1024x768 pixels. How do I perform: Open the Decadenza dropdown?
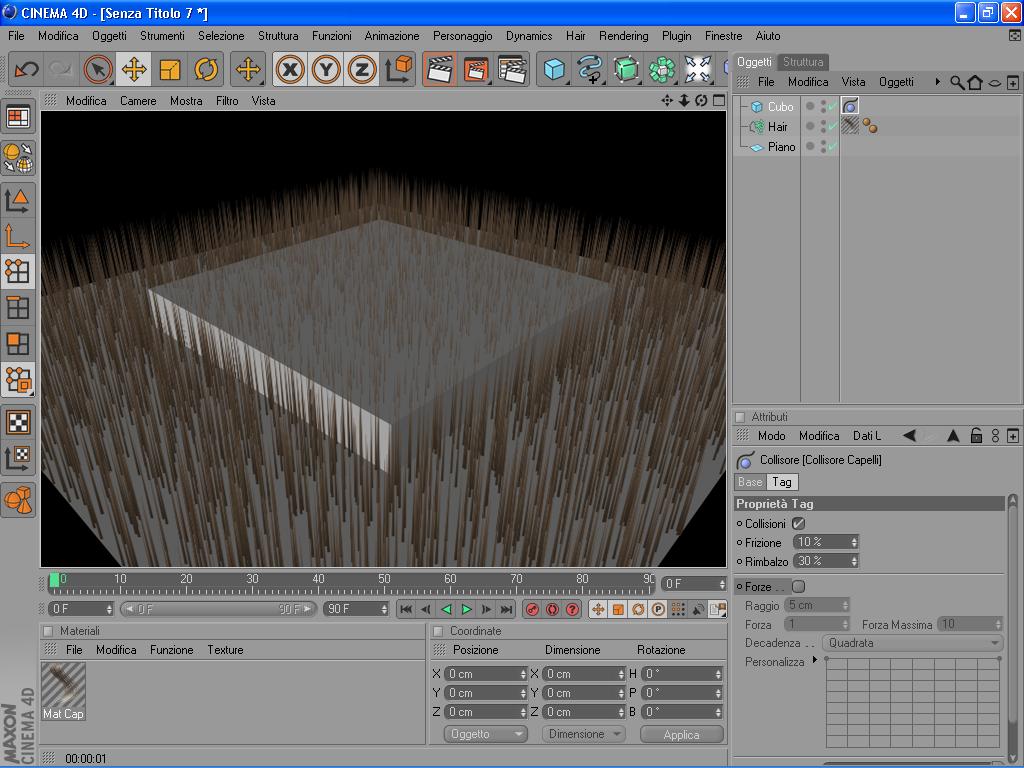coord(912,643)
